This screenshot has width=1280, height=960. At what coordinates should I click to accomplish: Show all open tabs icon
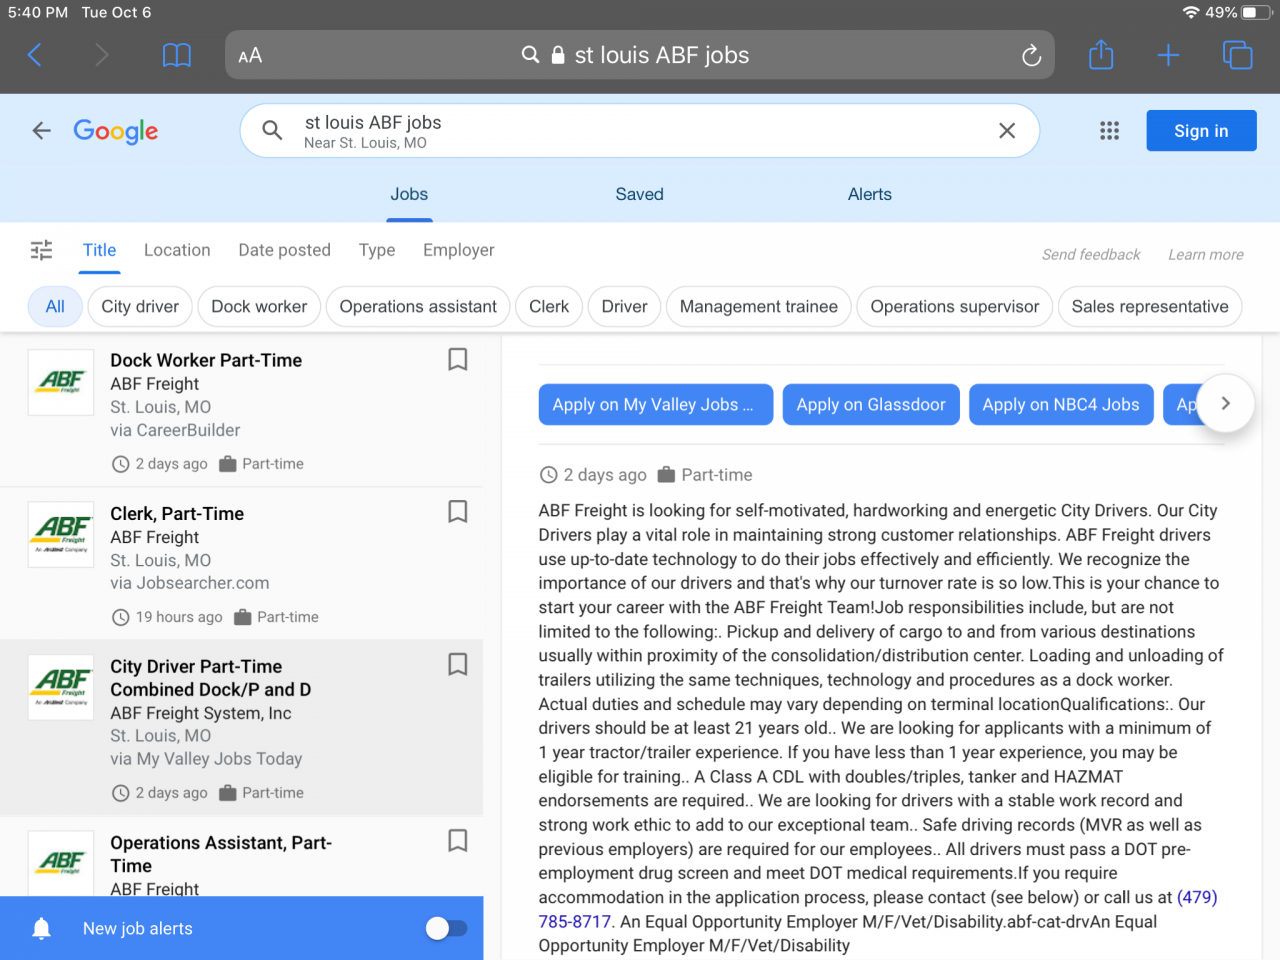point(1237,55)
